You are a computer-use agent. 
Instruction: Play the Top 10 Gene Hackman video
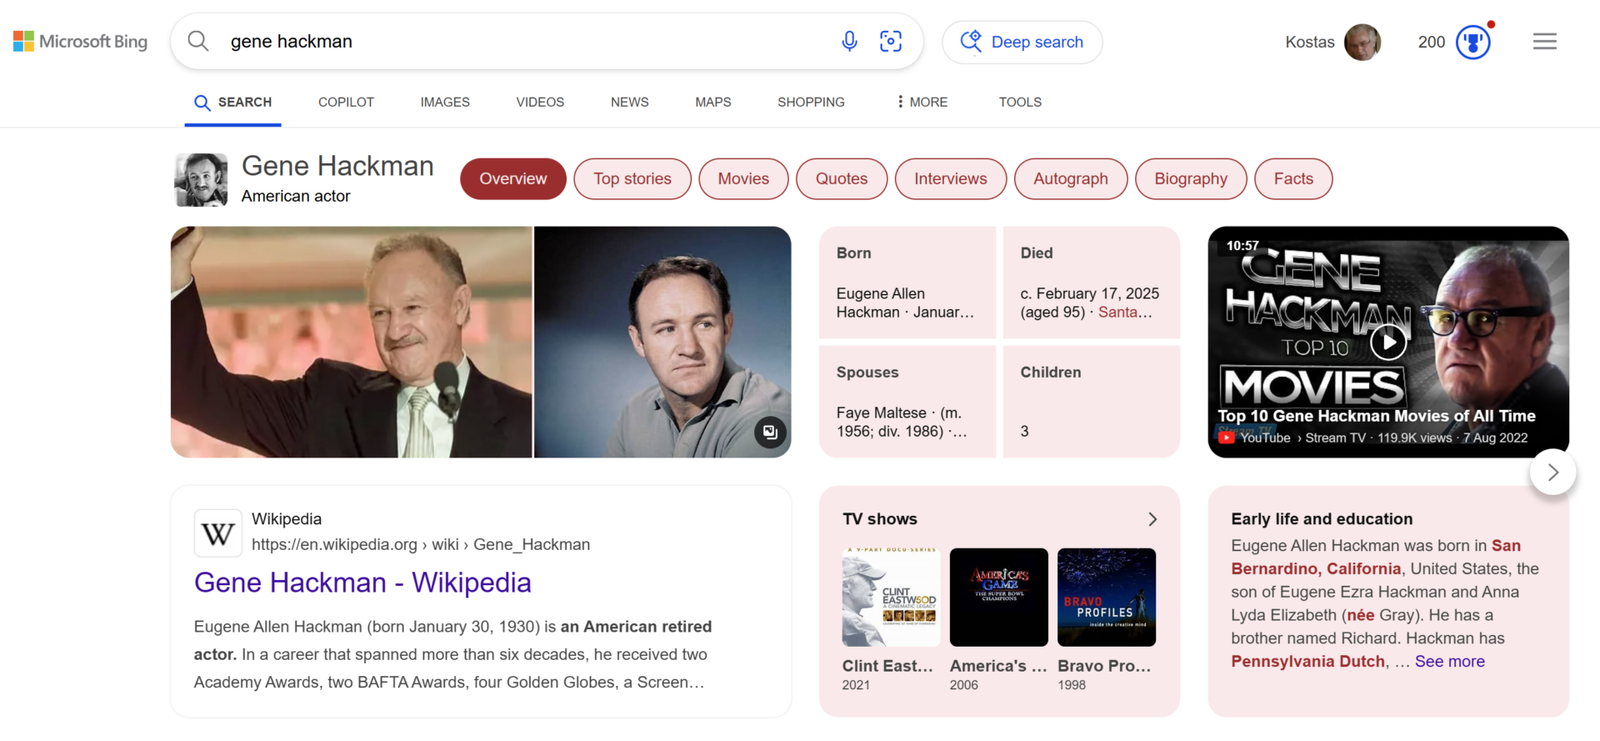coord(1387,342)
